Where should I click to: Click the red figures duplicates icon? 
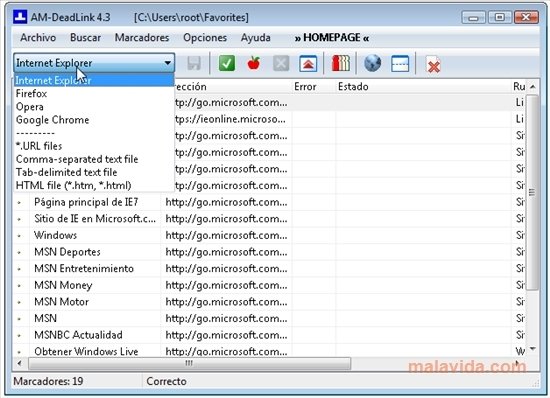tap(341, 63)
